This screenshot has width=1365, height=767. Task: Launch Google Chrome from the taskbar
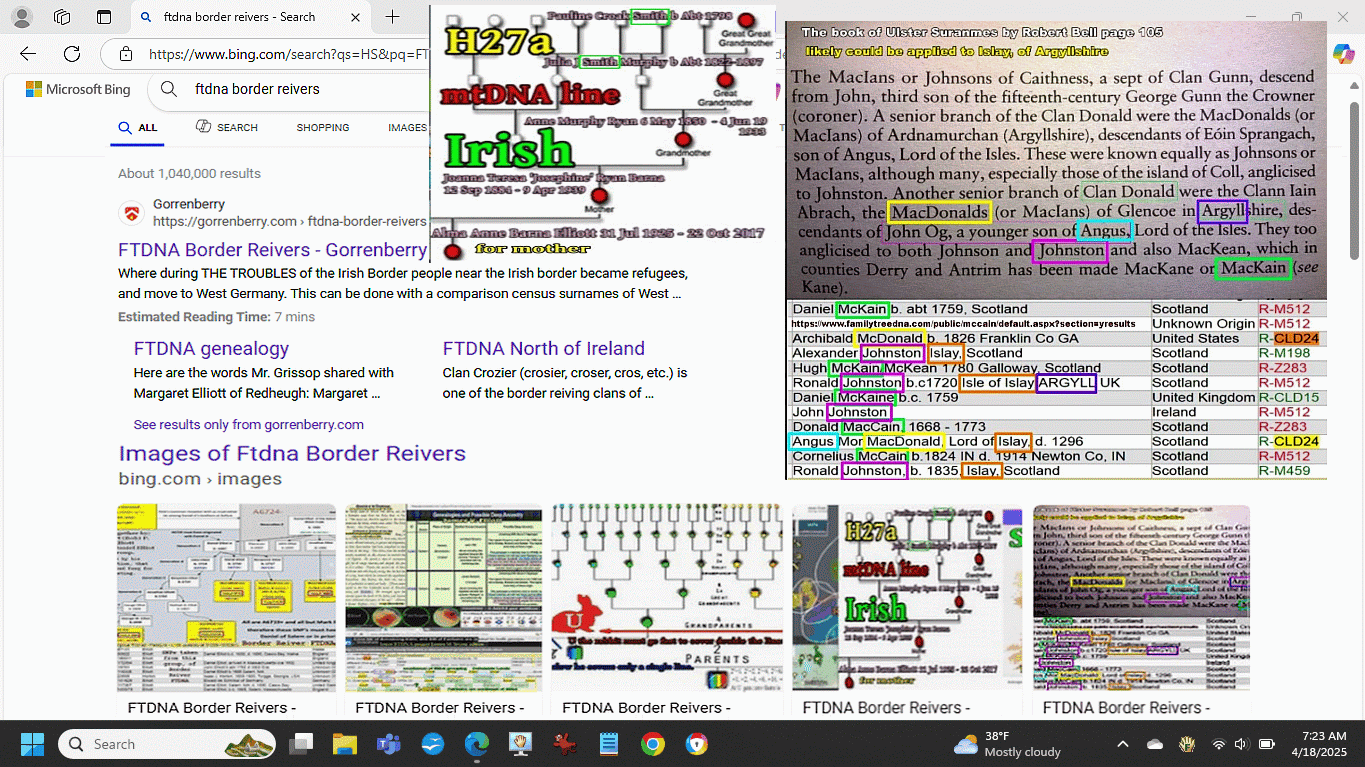pyautogui.click(x=653, y=744)
